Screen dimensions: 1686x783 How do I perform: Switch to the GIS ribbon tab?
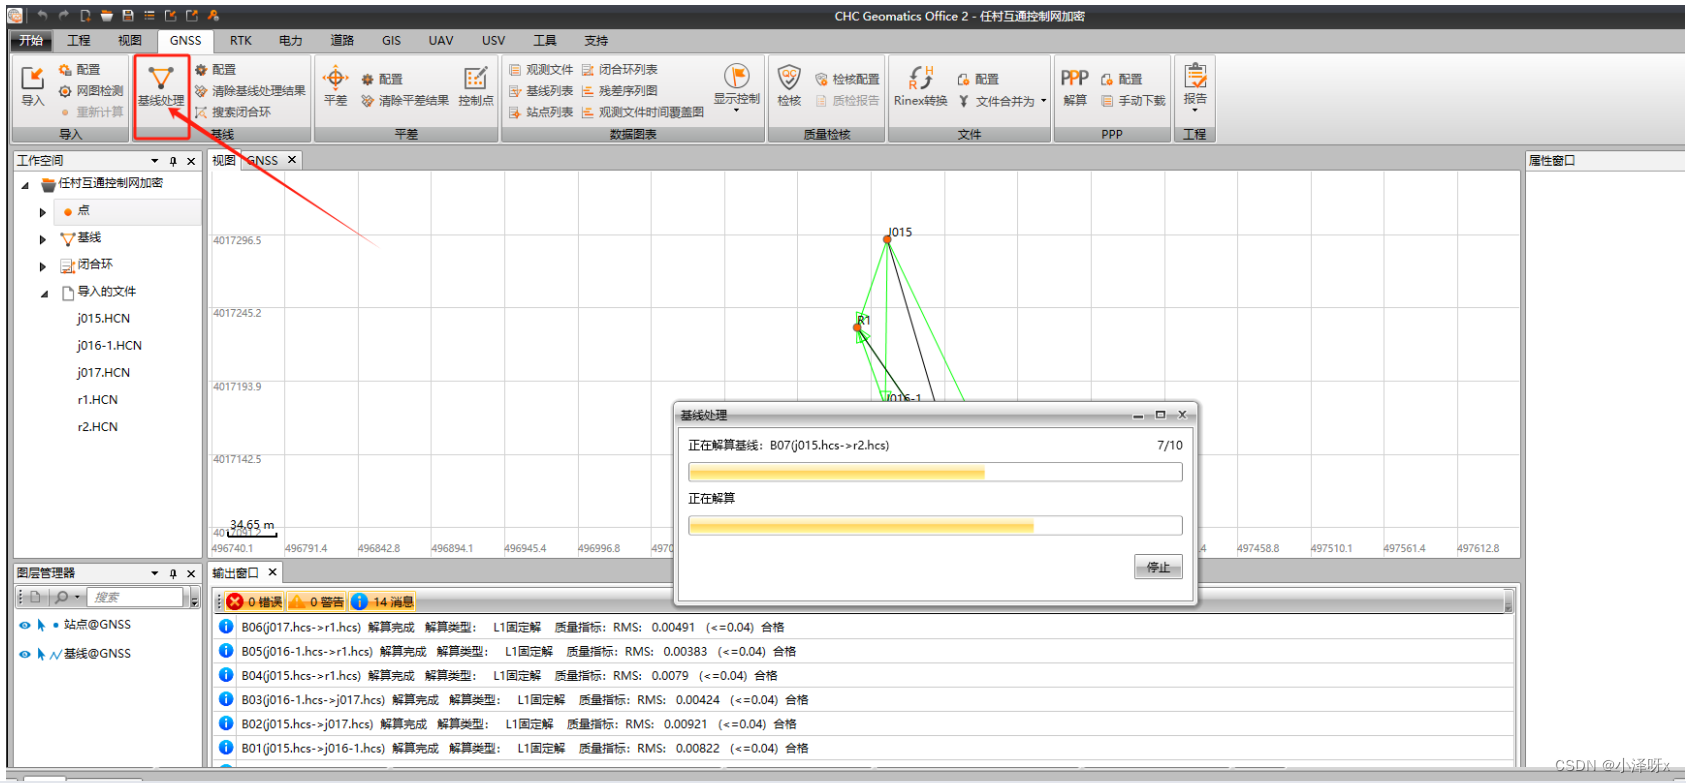click(391, 40)
